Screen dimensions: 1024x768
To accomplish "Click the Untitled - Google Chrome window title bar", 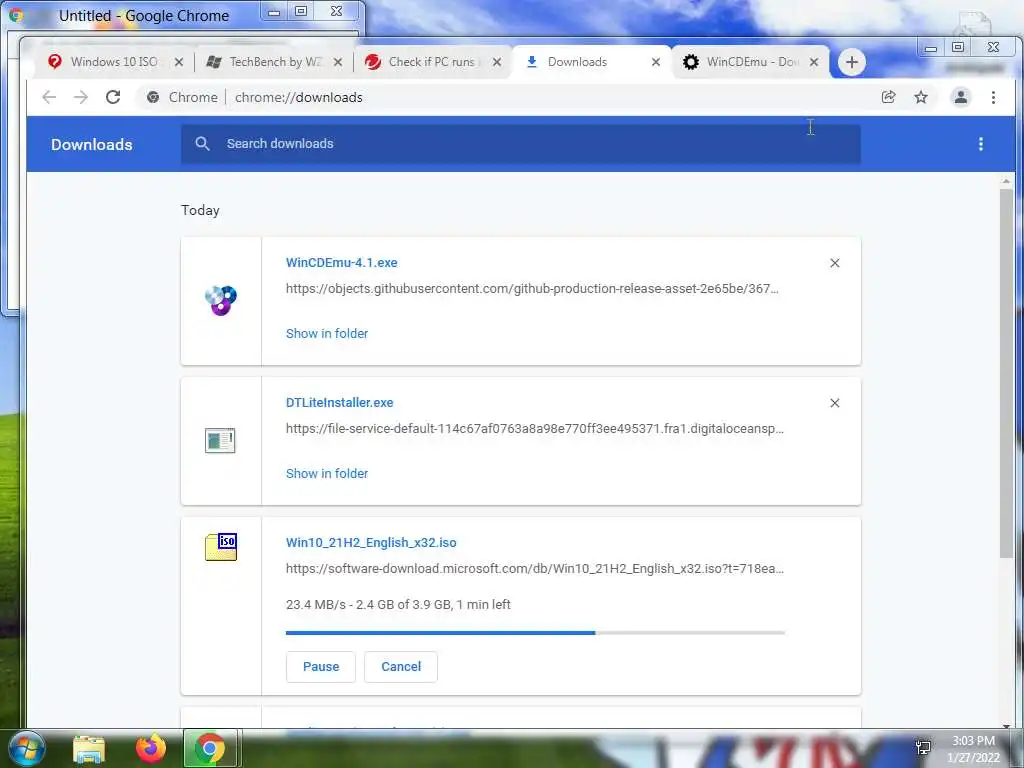I will click(144, 16).
